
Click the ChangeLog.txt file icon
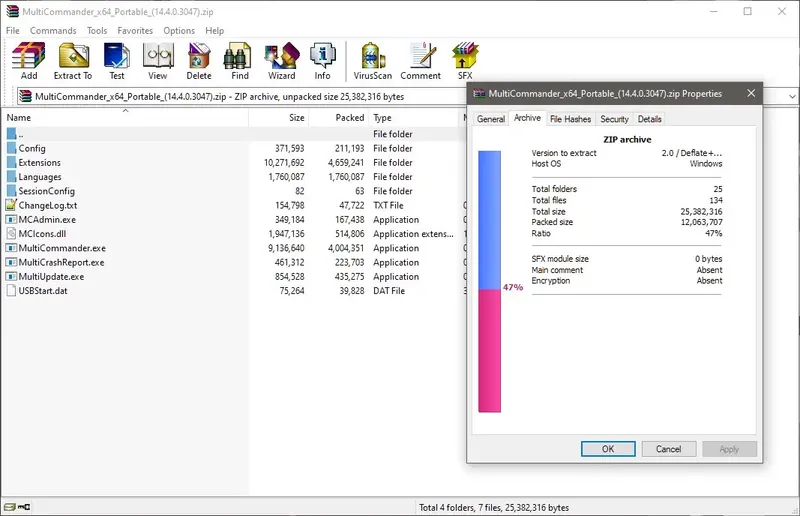point(11,205)
